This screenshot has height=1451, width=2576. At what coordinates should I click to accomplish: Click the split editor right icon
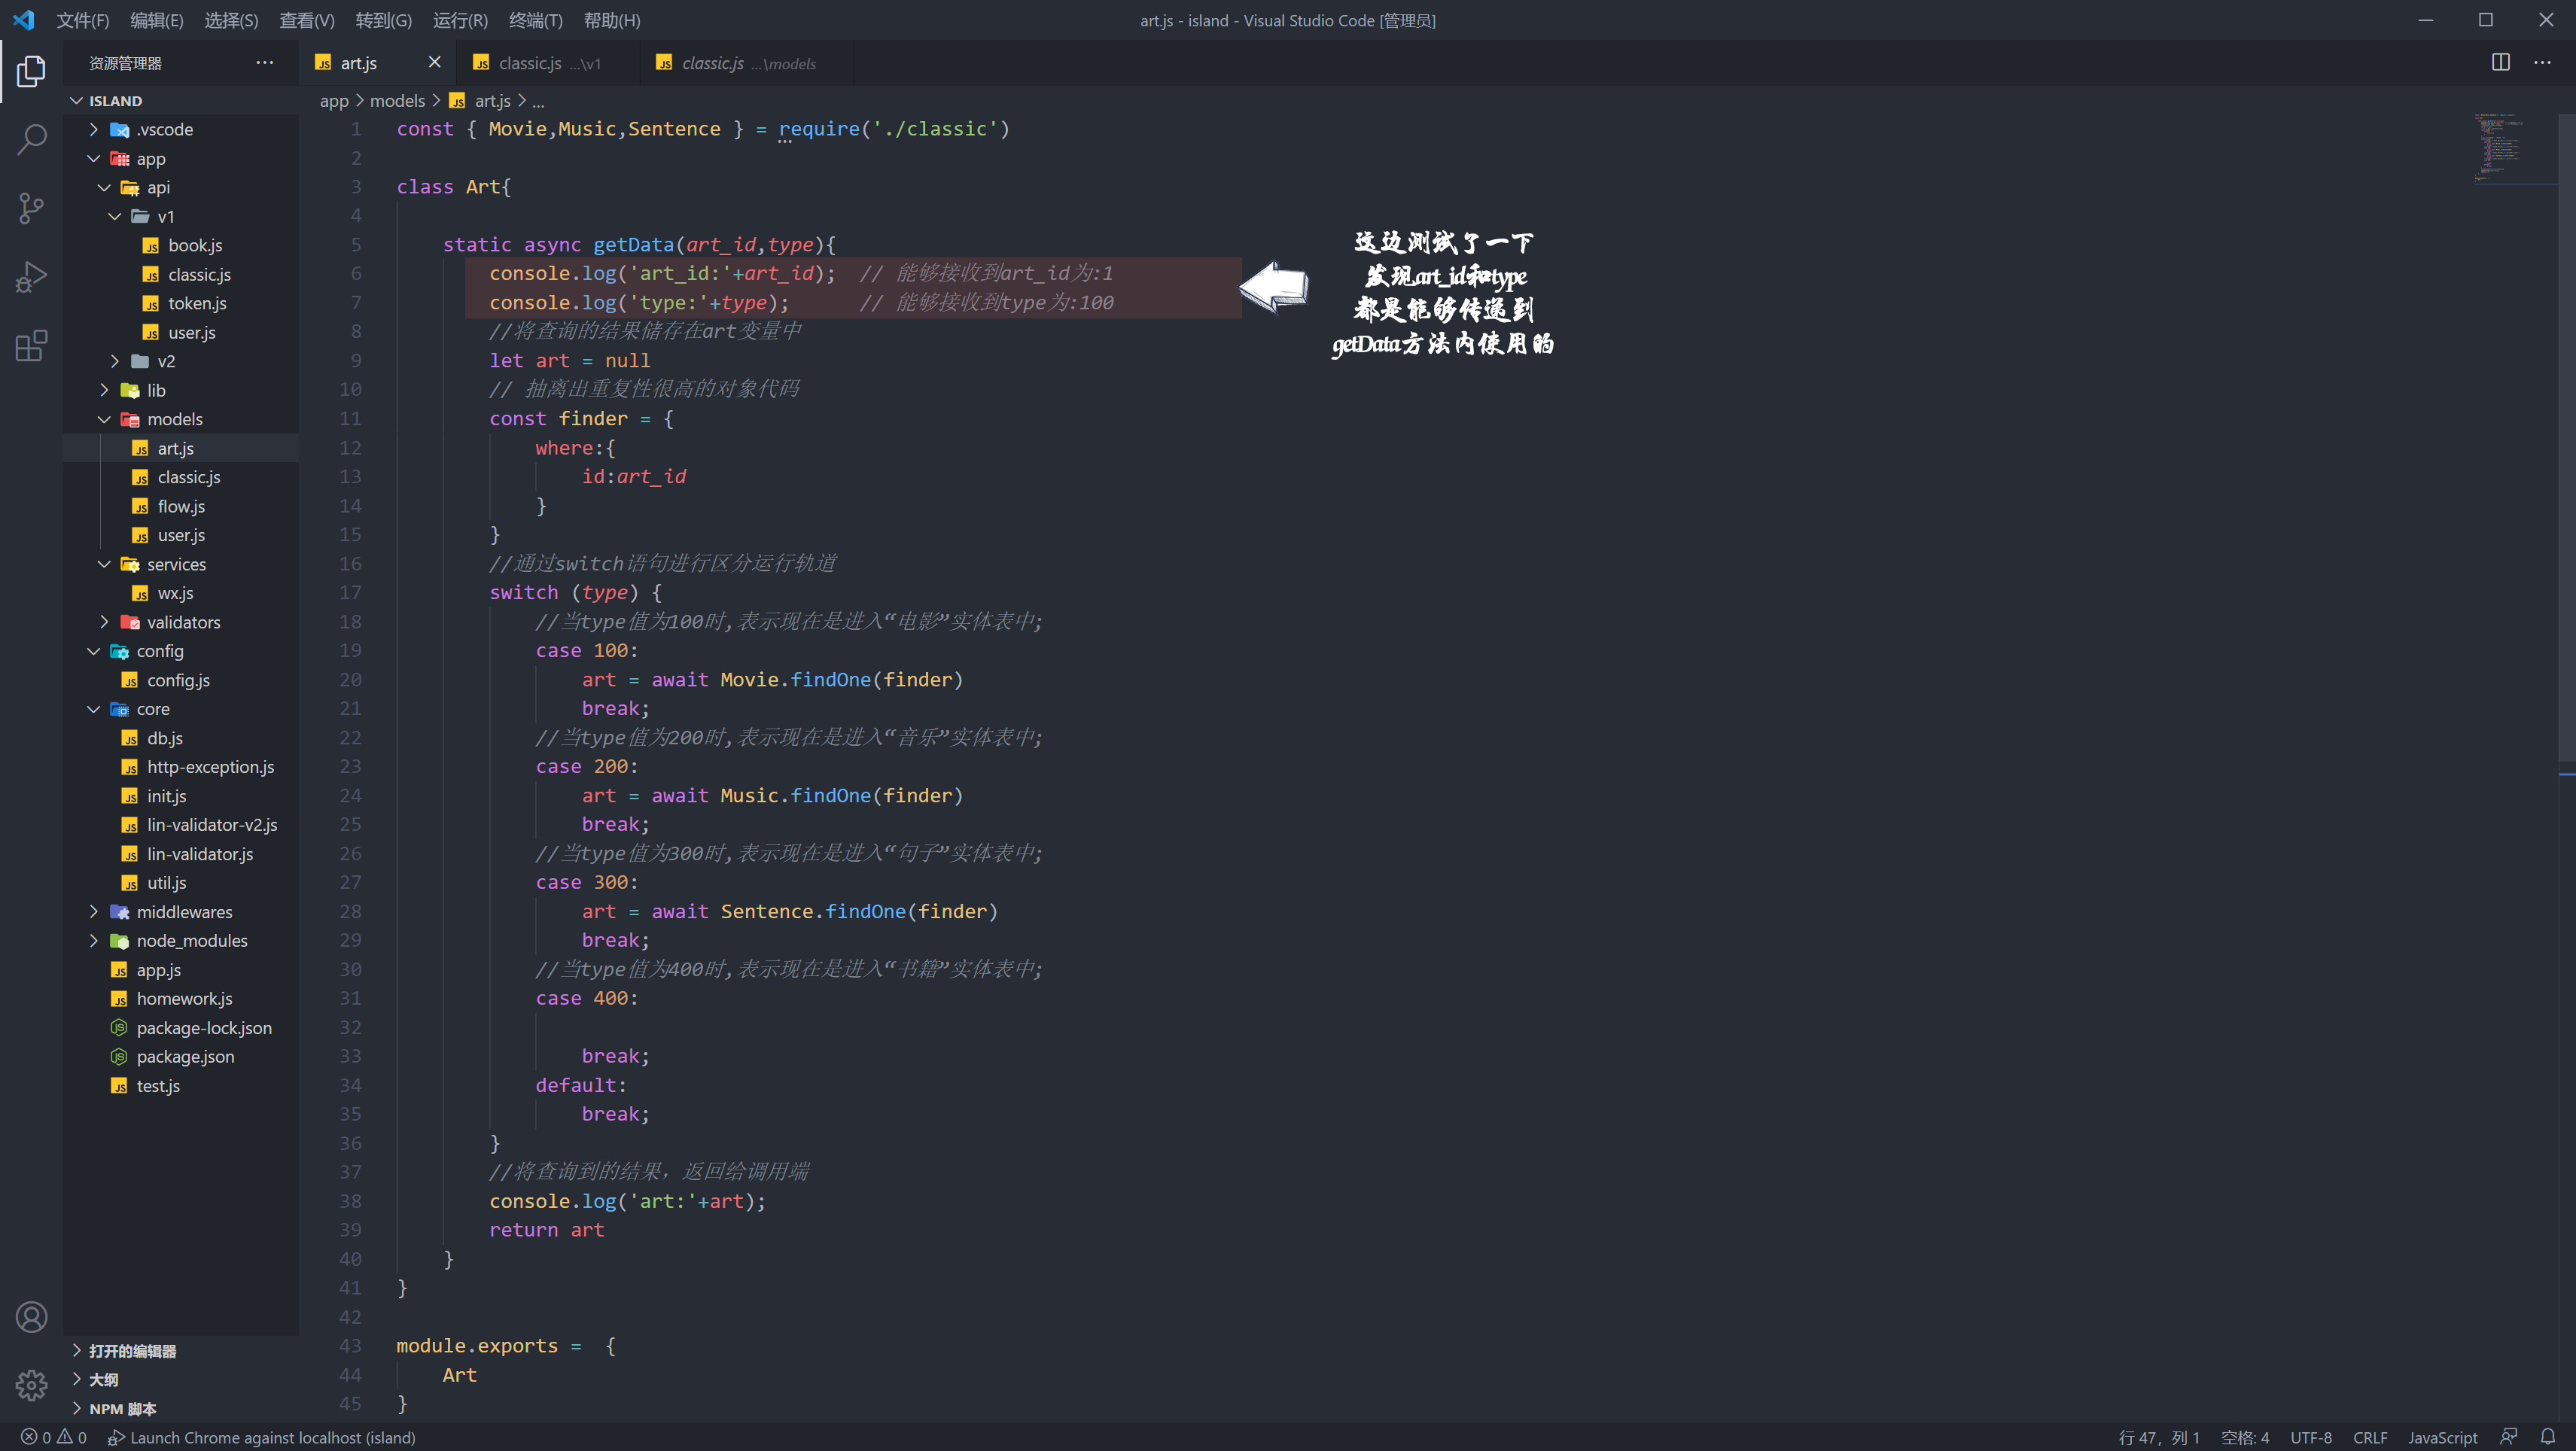(x=2500, y=62)
